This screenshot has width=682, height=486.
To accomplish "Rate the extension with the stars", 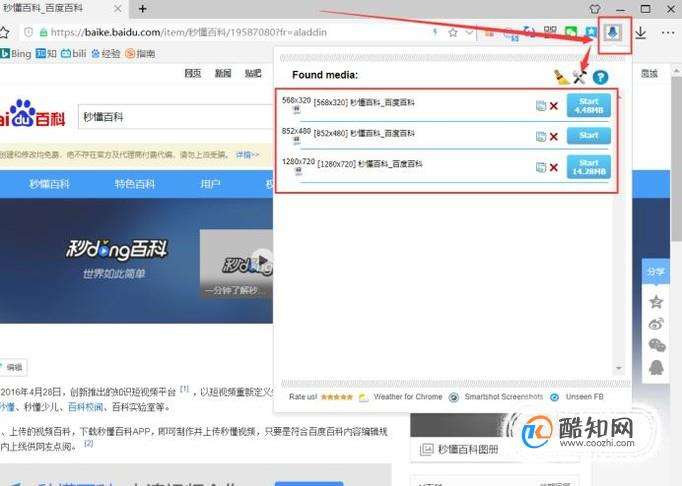I will click(337, 397).
